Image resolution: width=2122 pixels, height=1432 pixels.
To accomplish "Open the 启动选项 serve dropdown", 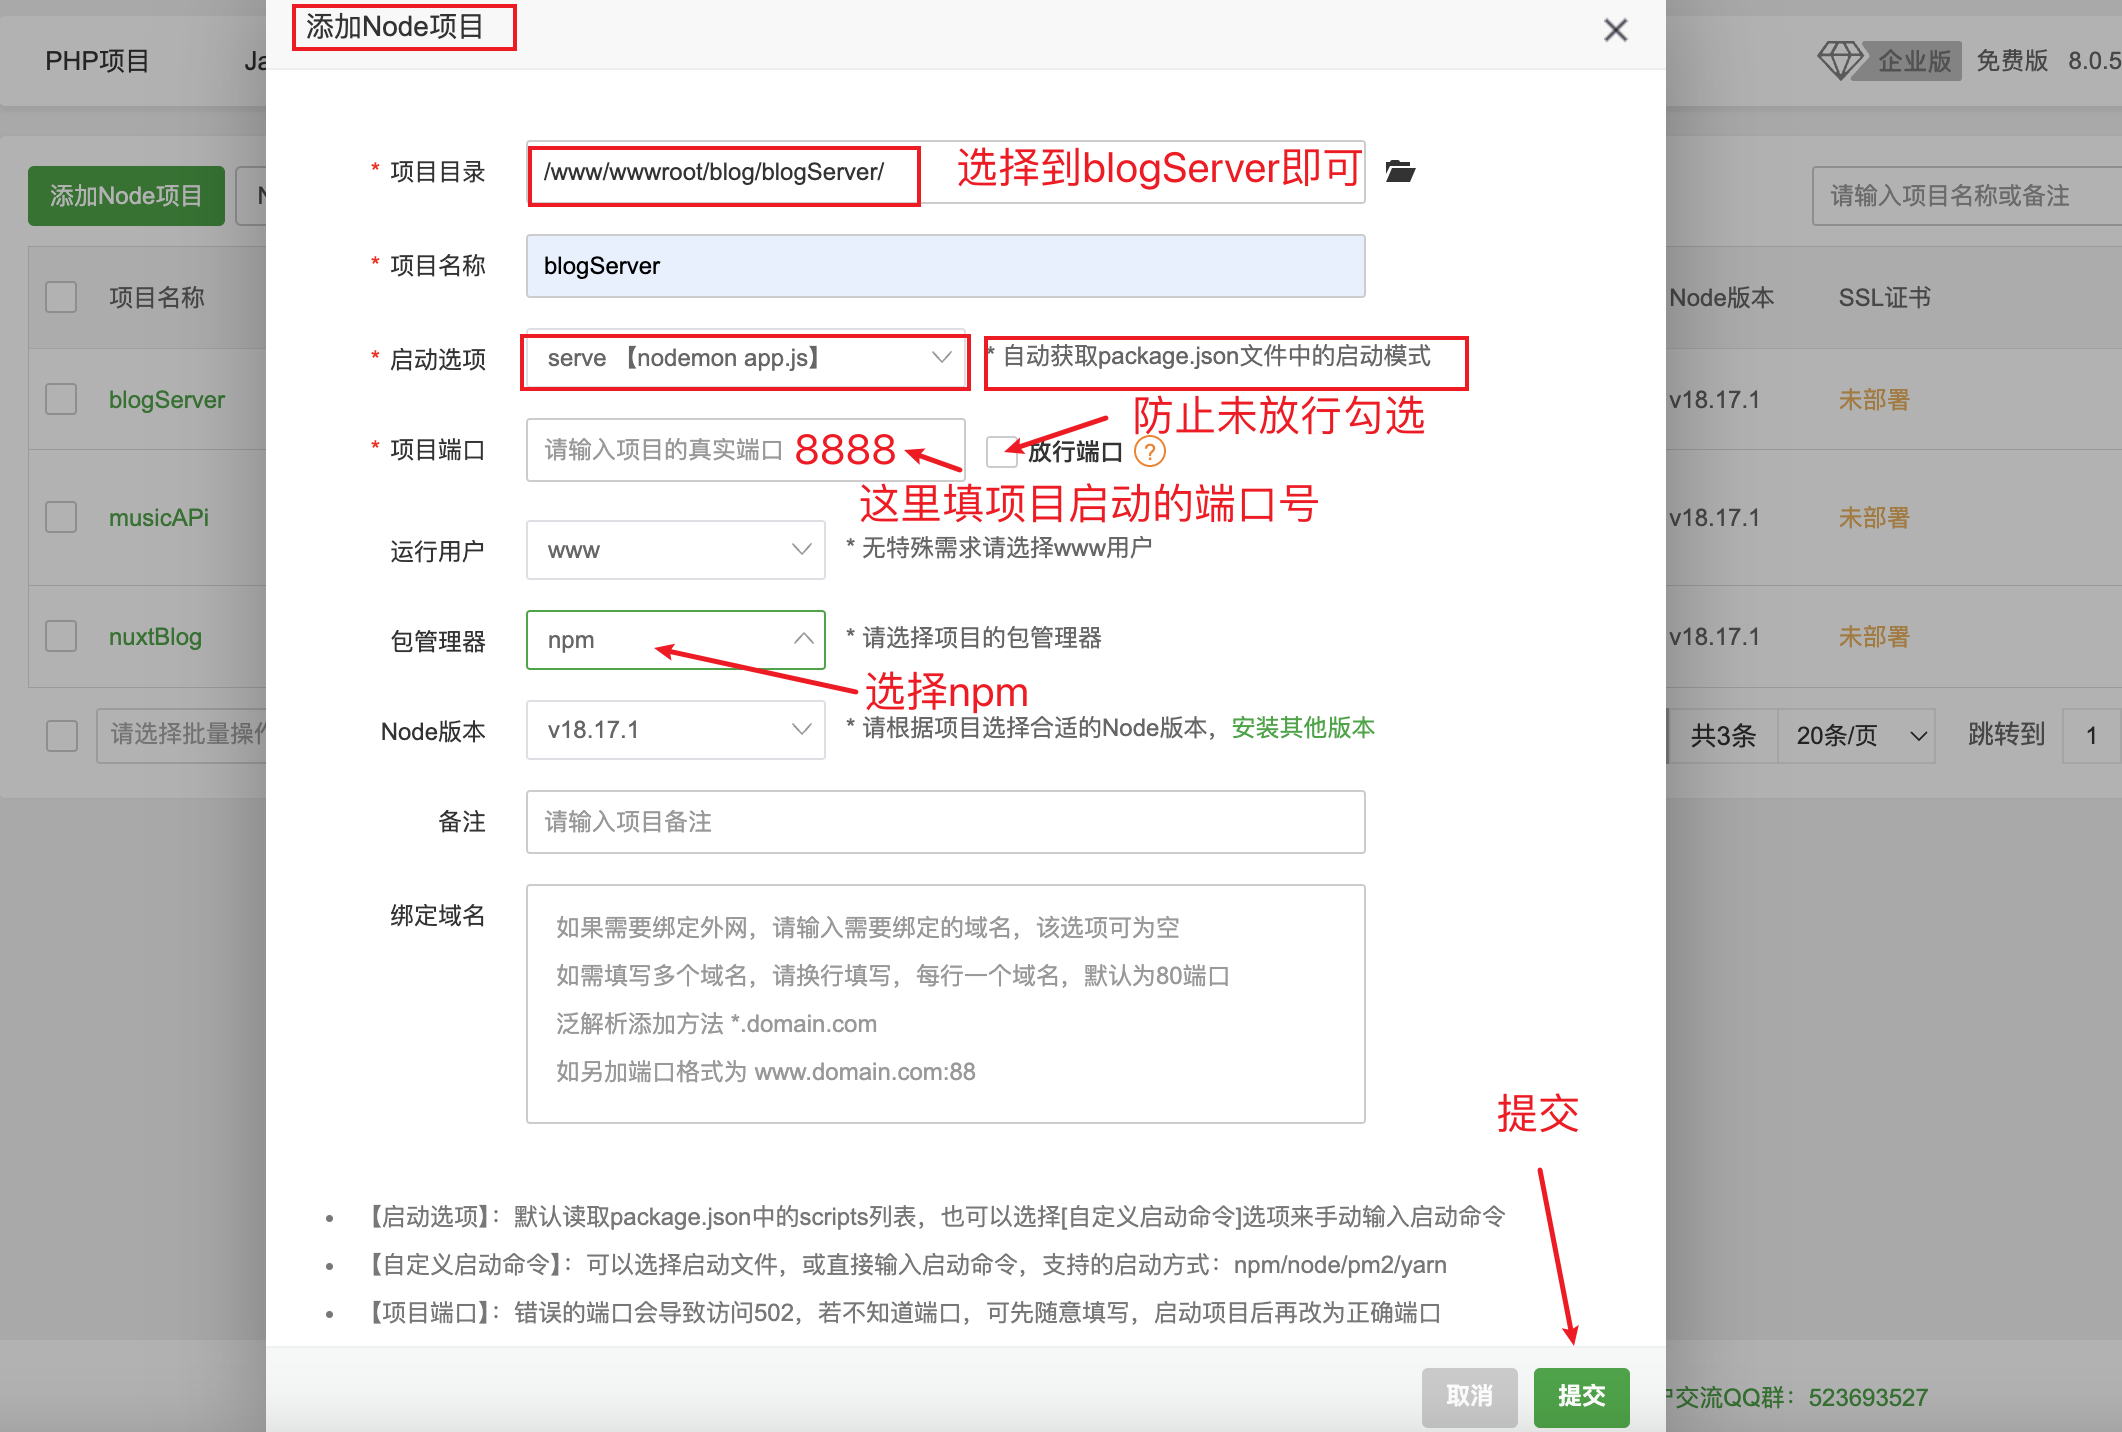I will (746, 358).
